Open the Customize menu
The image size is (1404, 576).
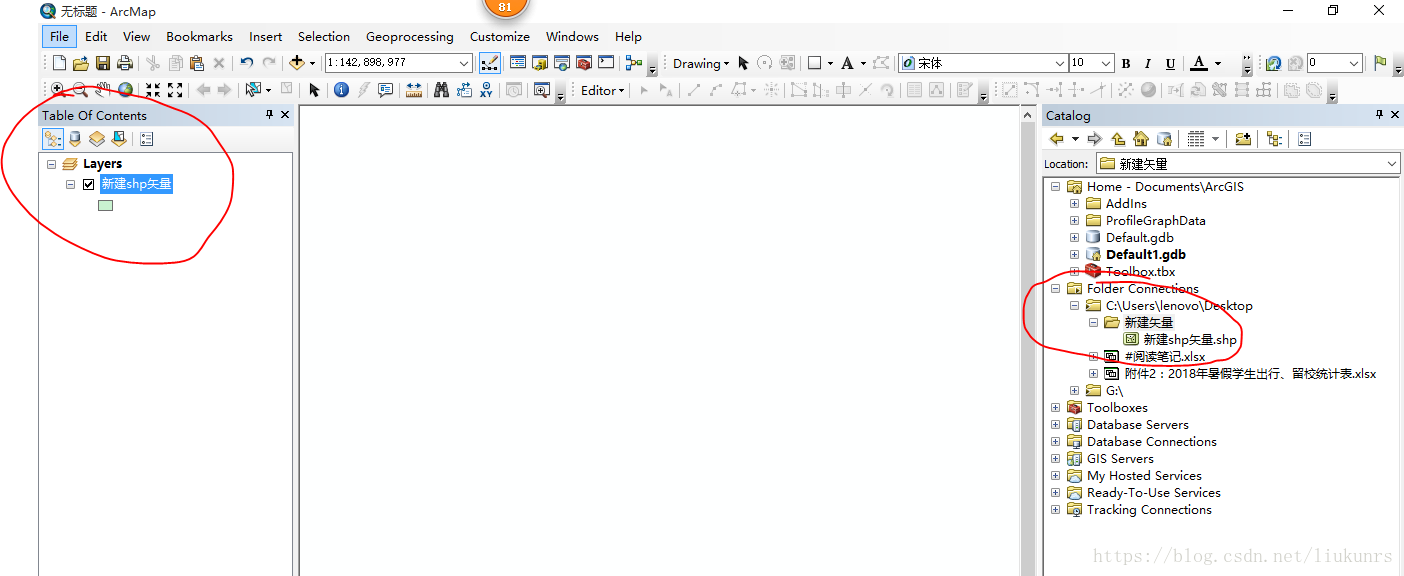(500, 36)
